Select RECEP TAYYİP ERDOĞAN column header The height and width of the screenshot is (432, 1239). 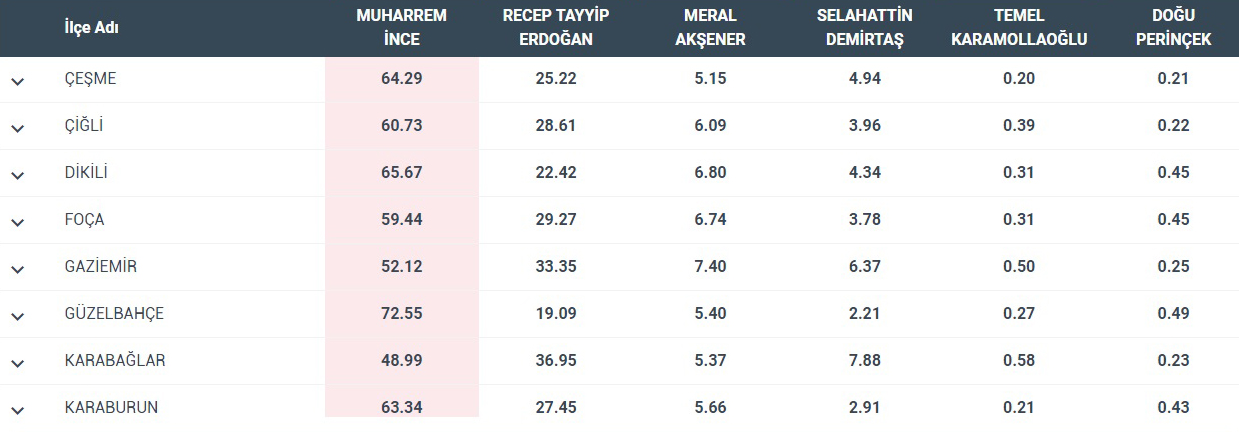[x=556, y=28]
